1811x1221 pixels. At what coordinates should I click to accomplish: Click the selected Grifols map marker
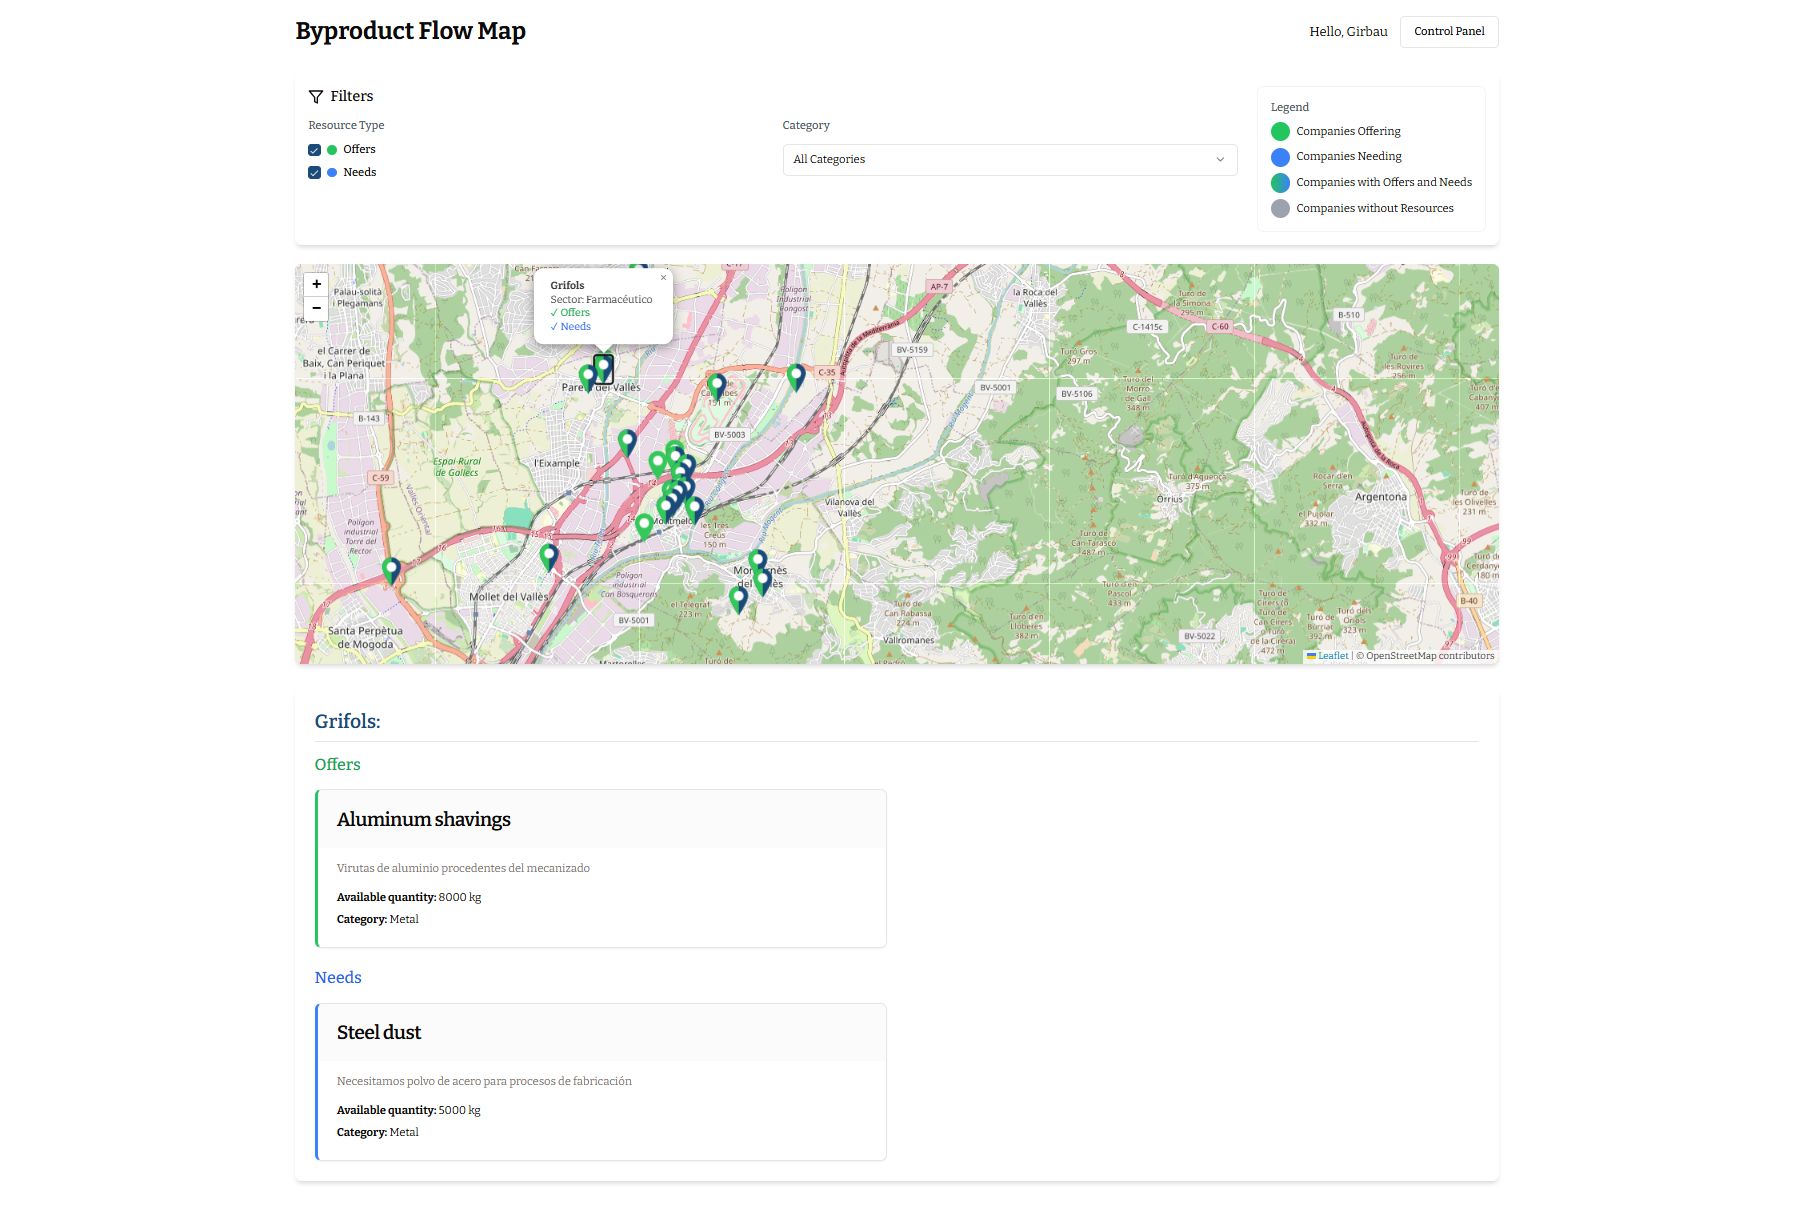click(x=603, y=367)
